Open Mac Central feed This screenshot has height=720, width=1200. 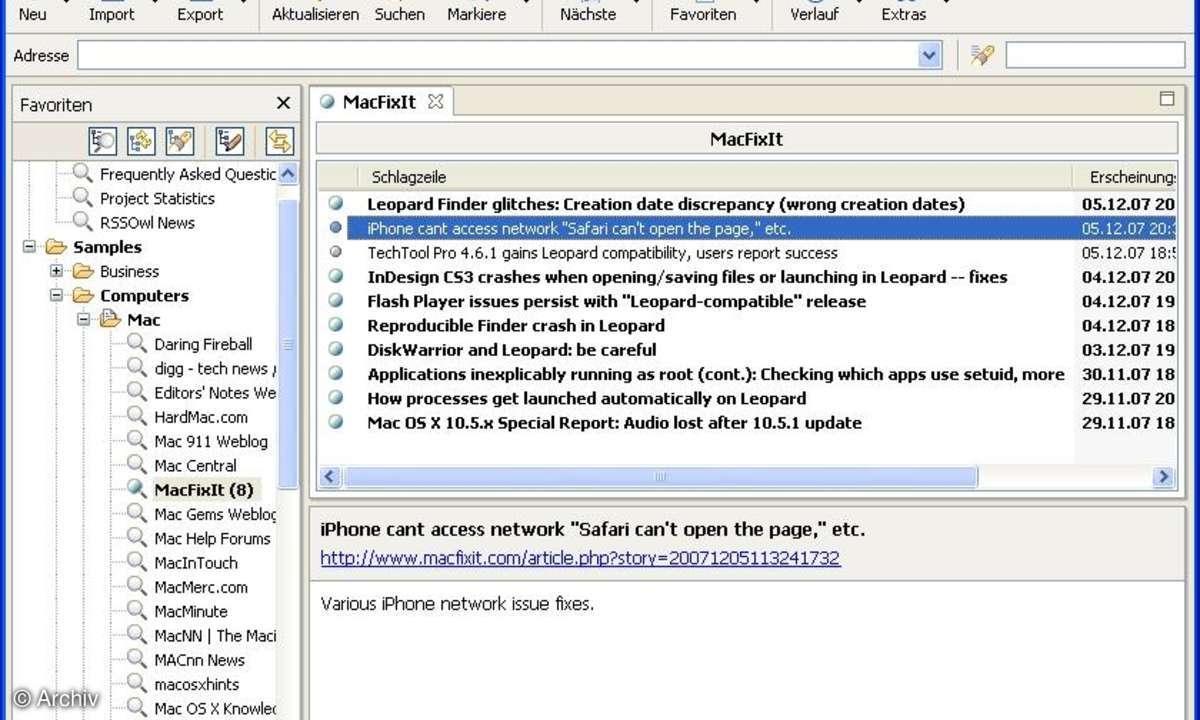point(195,465)
